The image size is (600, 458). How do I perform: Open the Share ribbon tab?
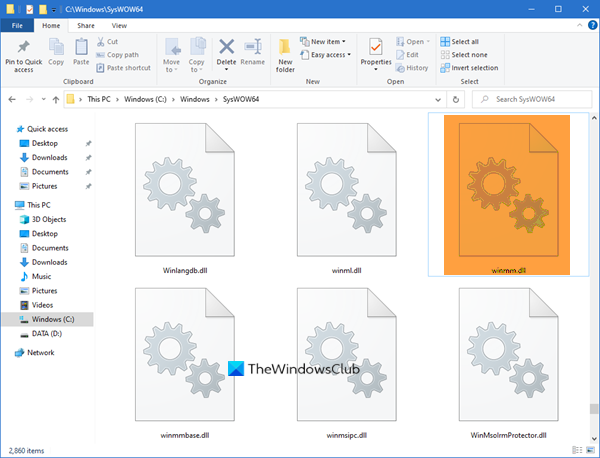coord(84,24)
